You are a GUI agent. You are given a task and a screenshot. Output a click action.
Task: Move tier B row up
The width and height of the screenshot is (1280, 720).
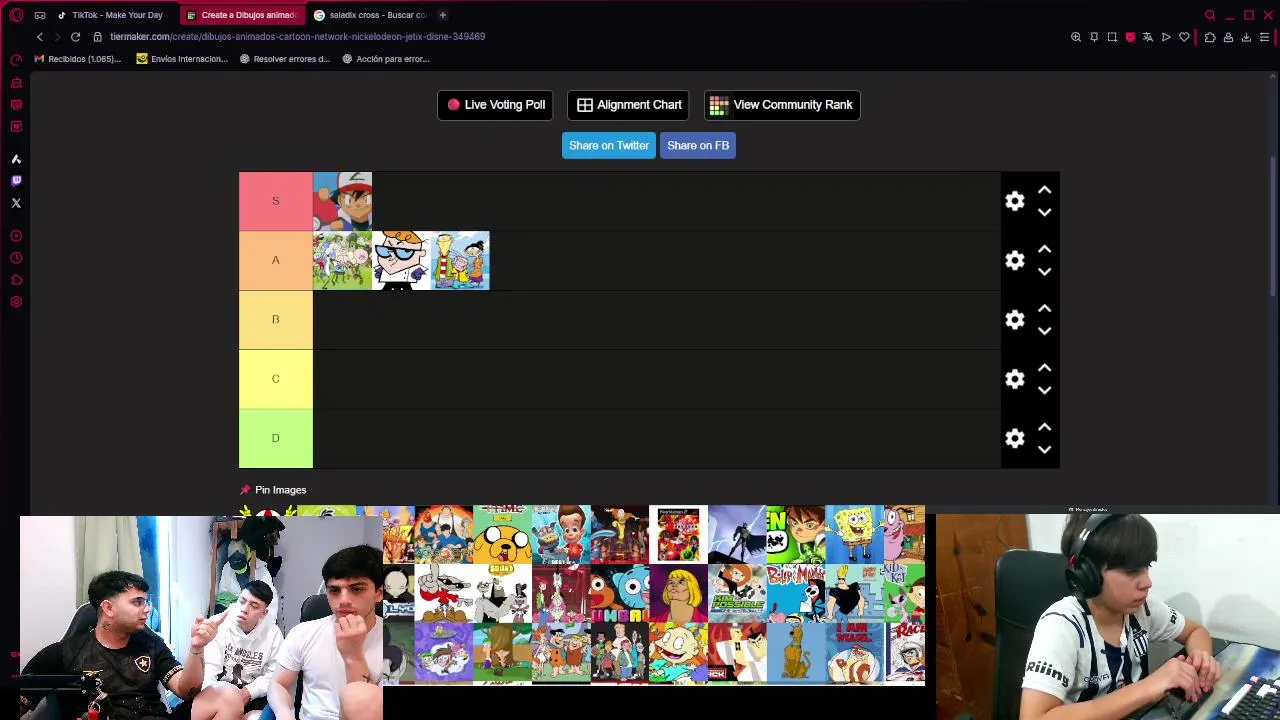1044,308
